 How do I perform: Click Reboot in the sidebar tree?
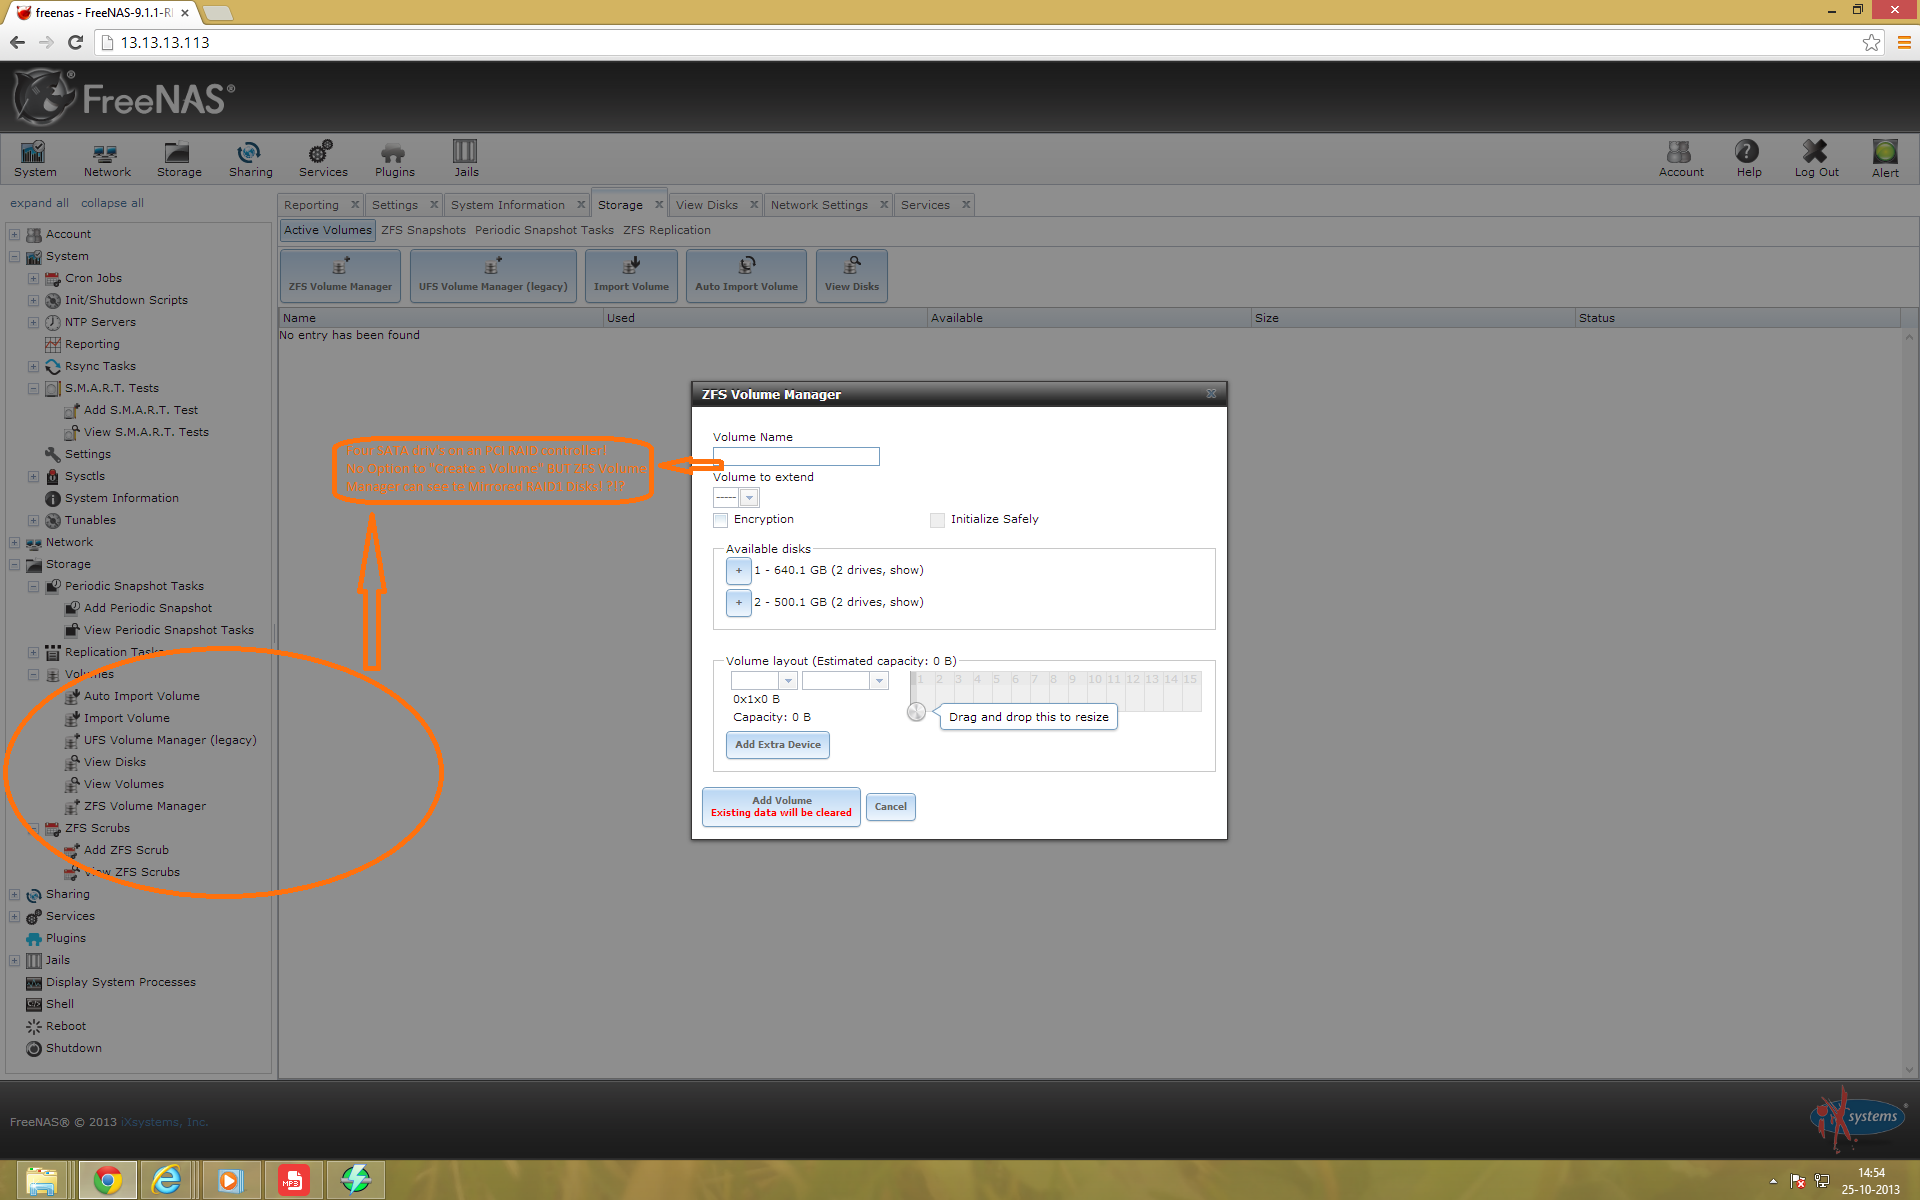point(65,1026)
